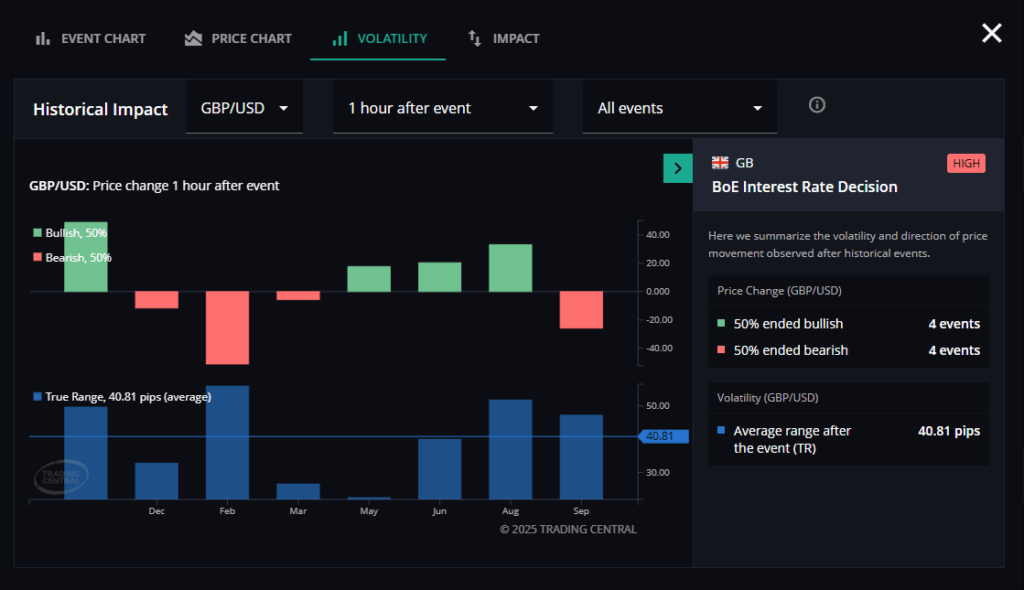Viewport: 1024px width, 590px height.
Task: Toggle the Bullish legend series
Action: [70, 233]
